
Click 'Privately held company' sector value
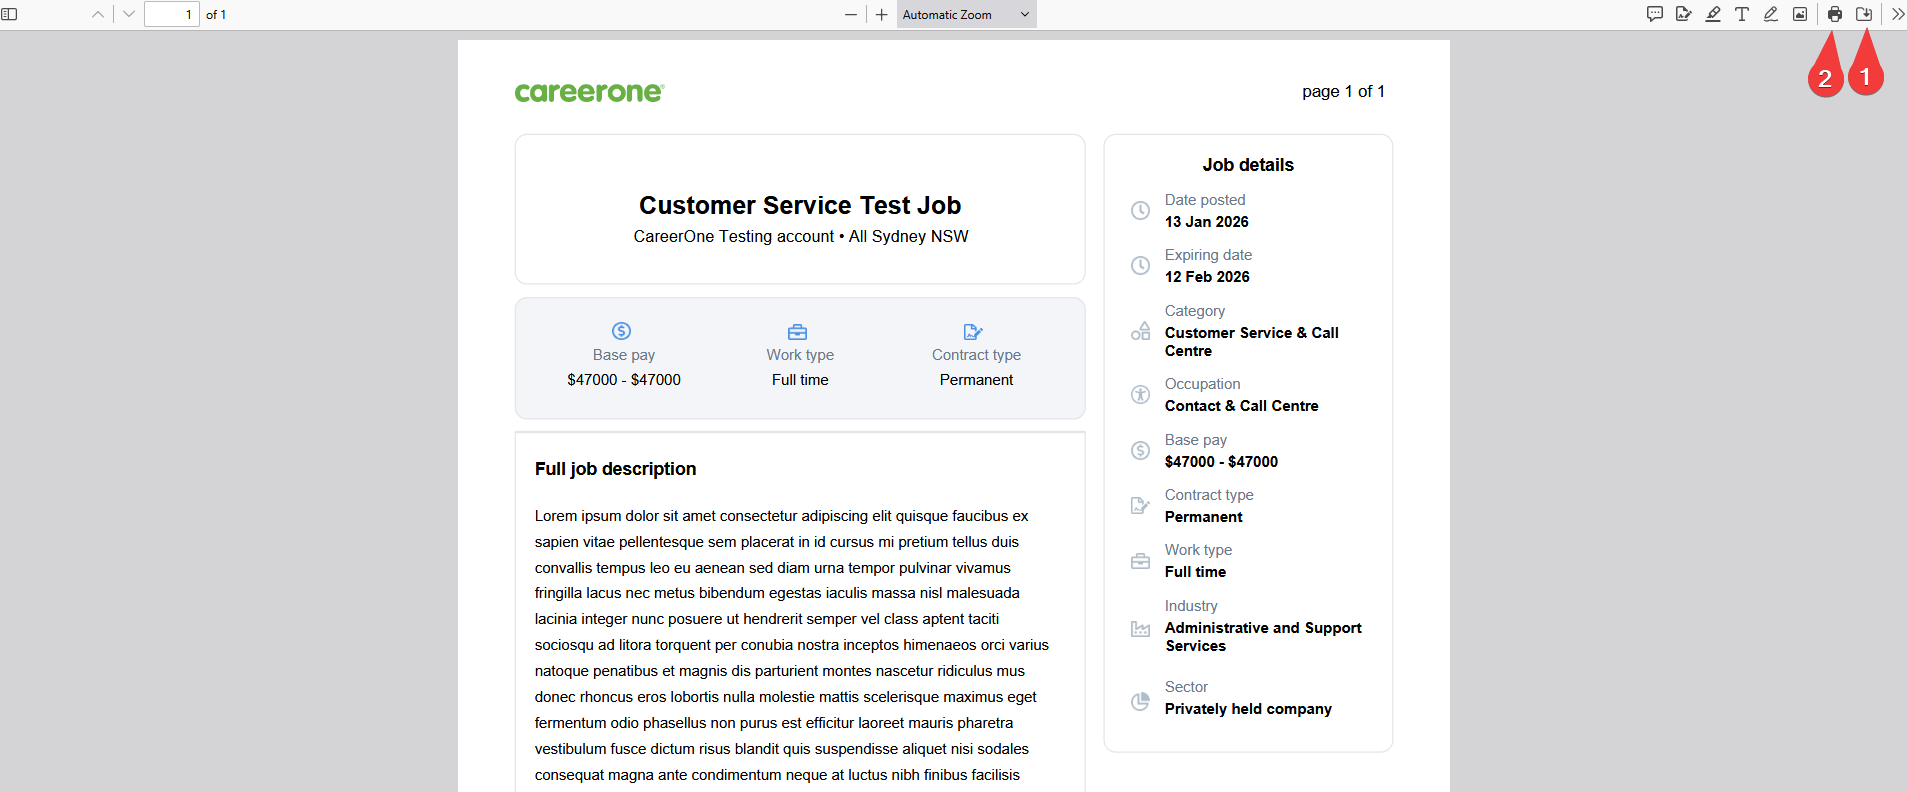1248,709
